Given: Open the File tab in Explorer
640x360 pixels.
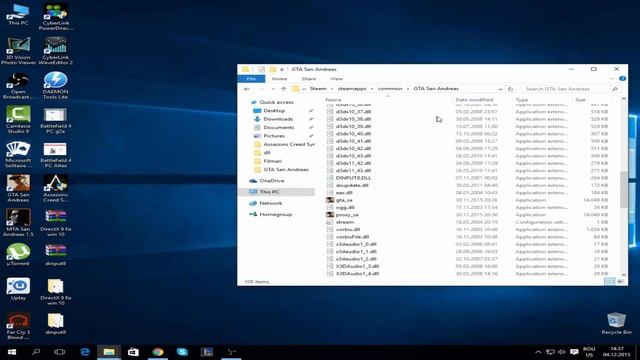Looking at the screenshot, I should (x=251, y=78).
